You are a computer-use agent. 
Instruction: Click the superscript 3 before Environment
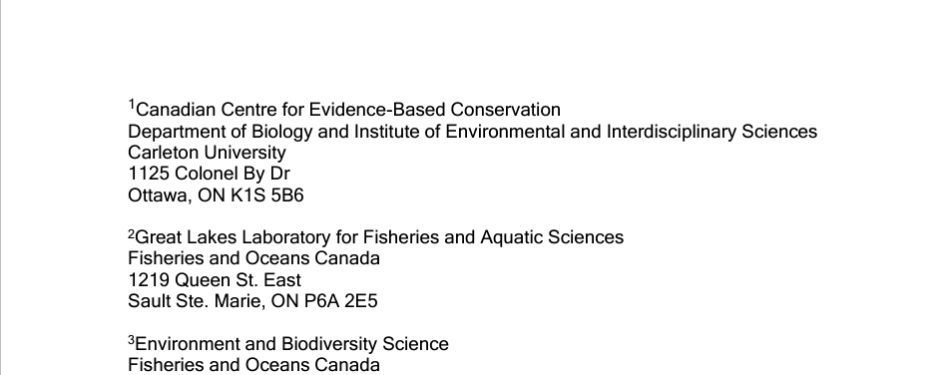131,339
